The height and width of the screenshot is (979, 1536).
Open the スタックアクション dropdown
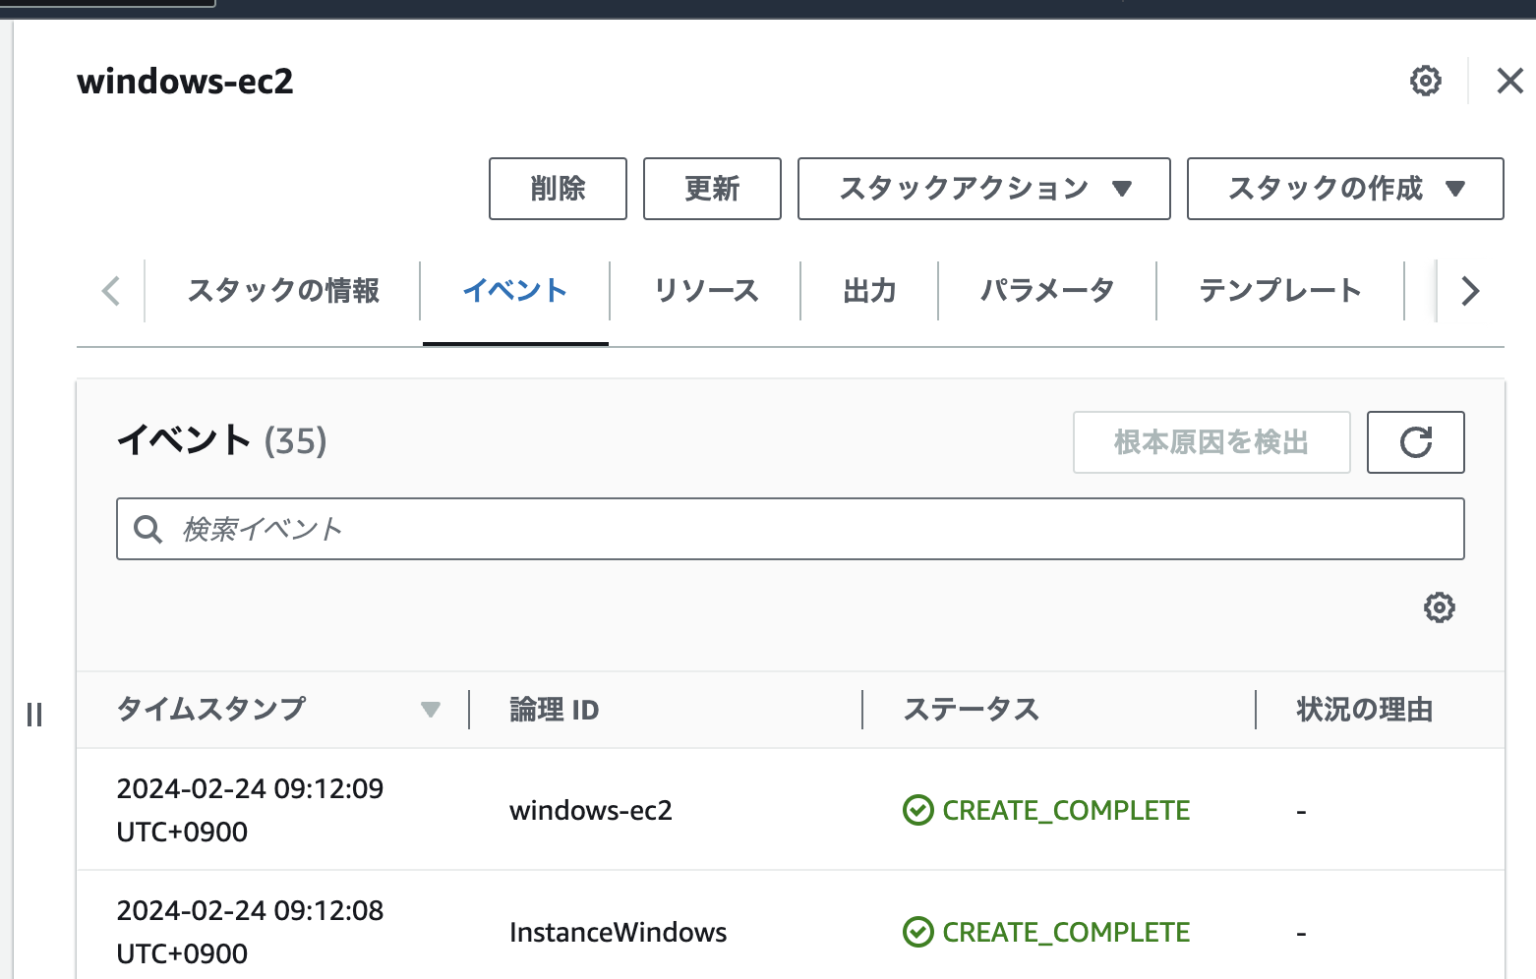[983, 189]
